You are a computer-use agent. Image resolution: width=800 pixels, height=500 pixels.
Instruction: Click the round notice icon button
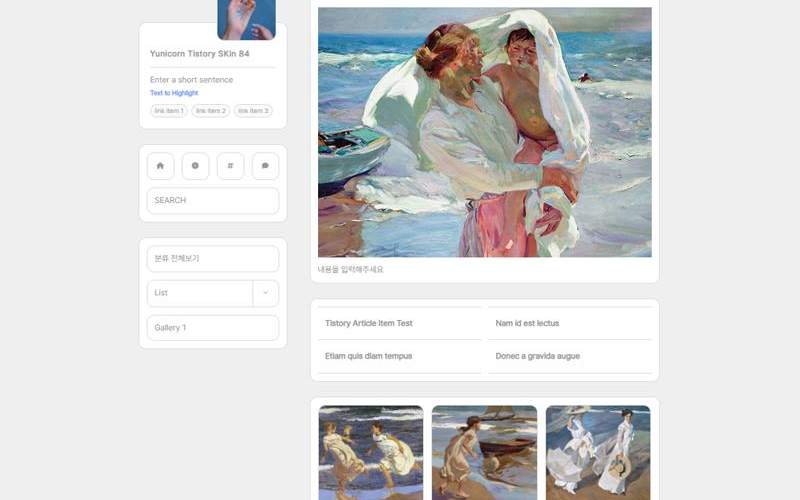(195, 166)
